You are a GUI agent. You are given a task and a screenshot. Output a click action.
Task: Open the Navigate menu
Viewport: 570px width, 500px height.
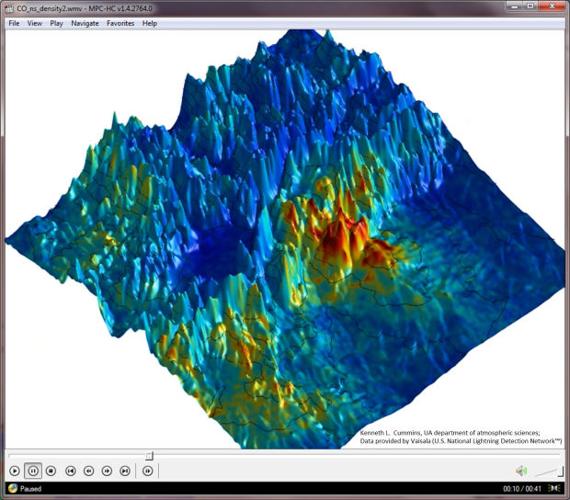click(85, 23)
